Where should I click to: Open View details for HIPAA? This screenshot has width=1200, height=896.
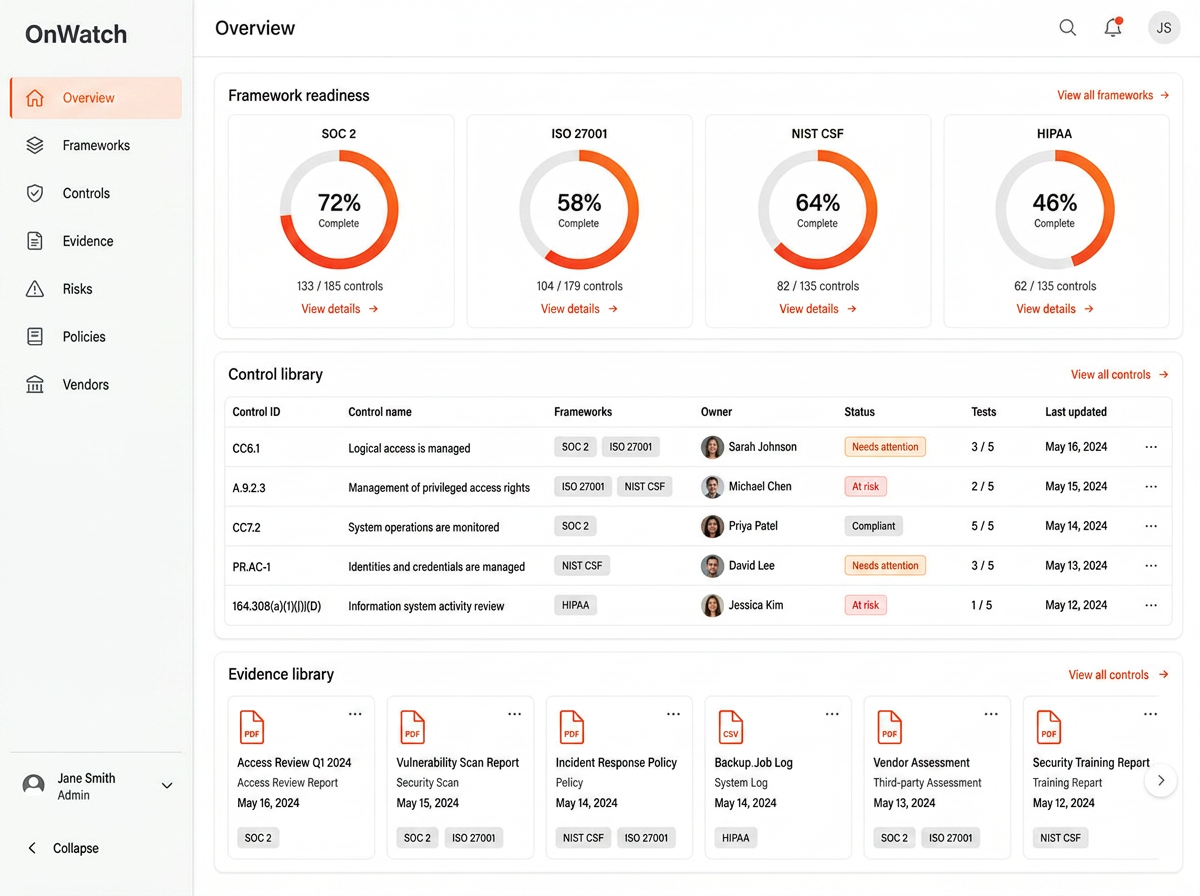point(1055,309)
